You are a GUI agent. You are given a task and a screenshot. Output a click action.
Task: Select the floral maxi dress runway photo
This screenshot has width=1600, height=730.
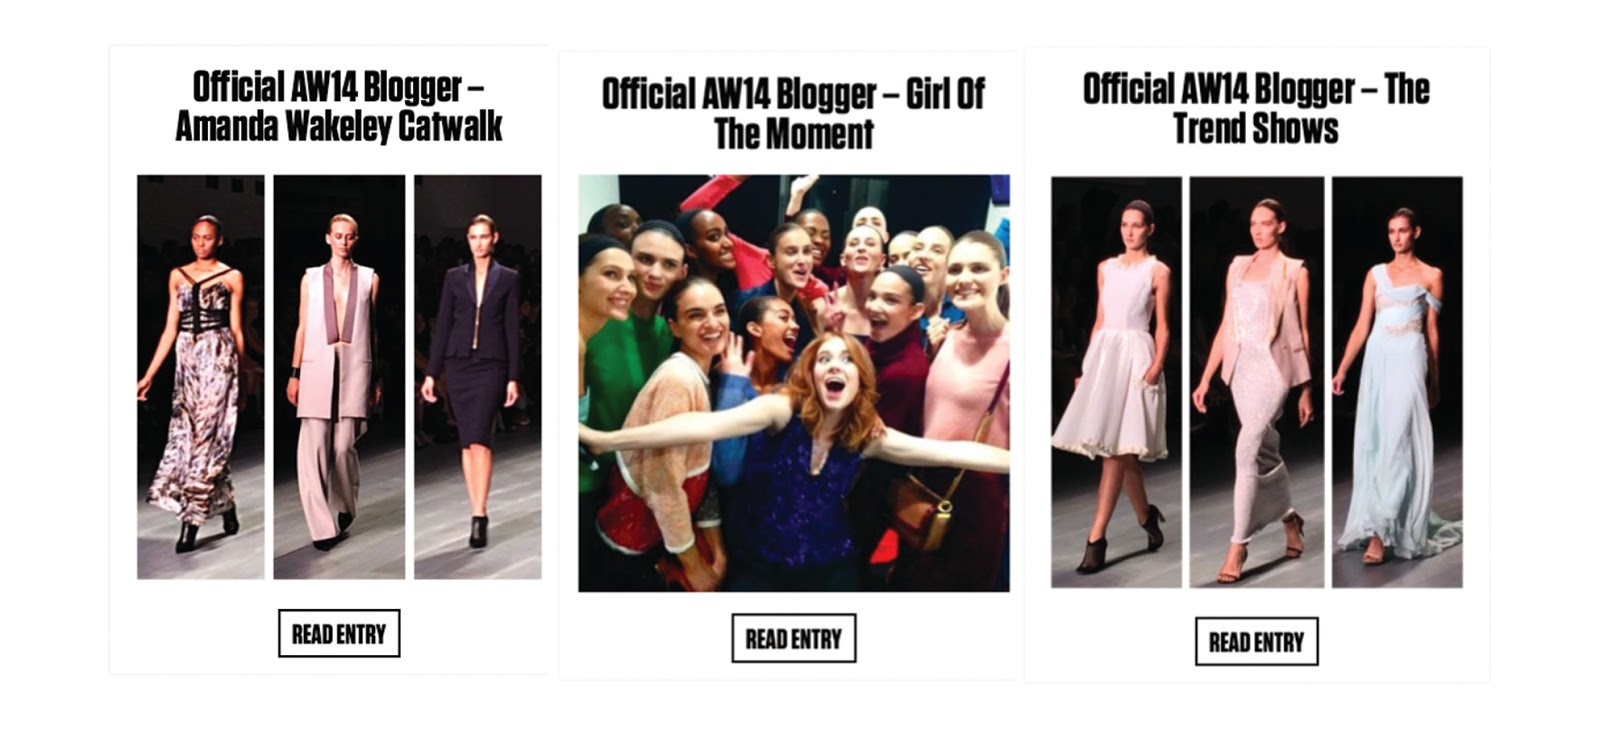click(x=201, y=377)
